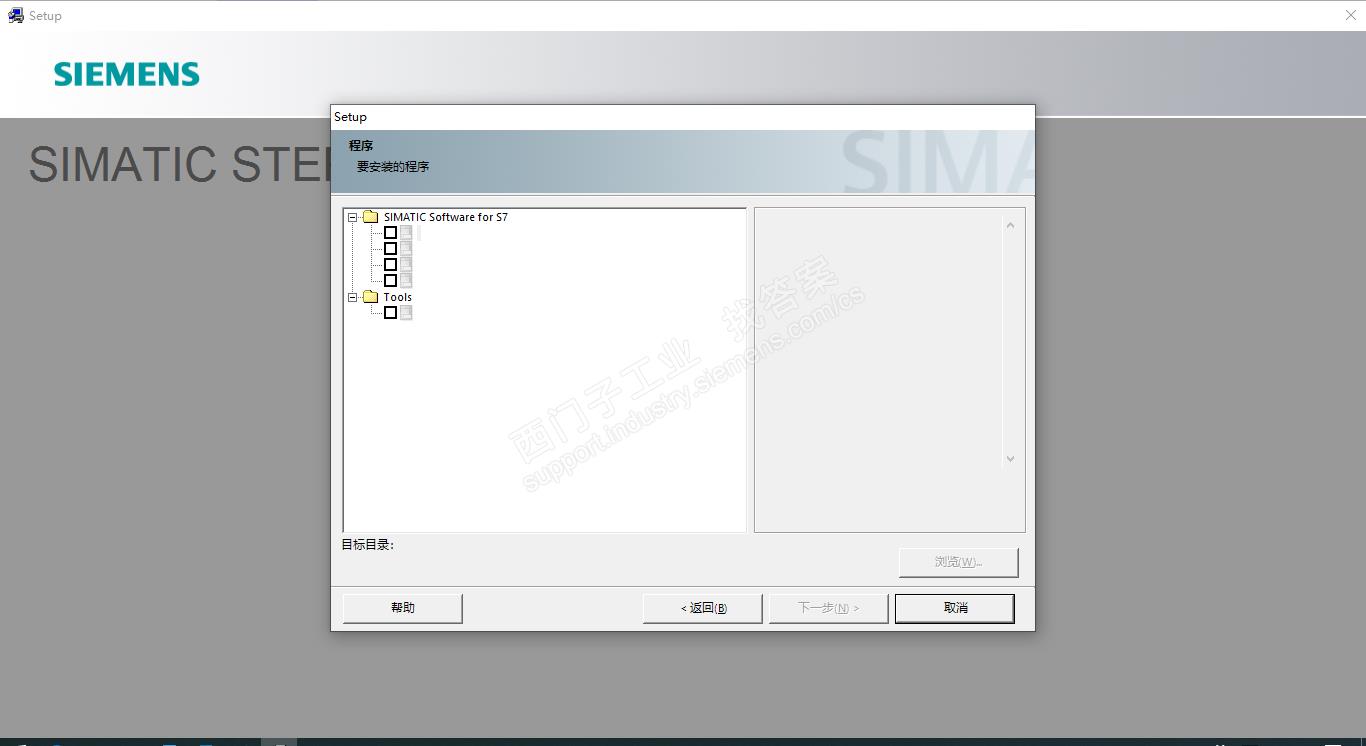Image resolution: width=1366 pixels, height=746 pixels.
Task: Select the "Tools" tree label
Action: pos(398,297)
